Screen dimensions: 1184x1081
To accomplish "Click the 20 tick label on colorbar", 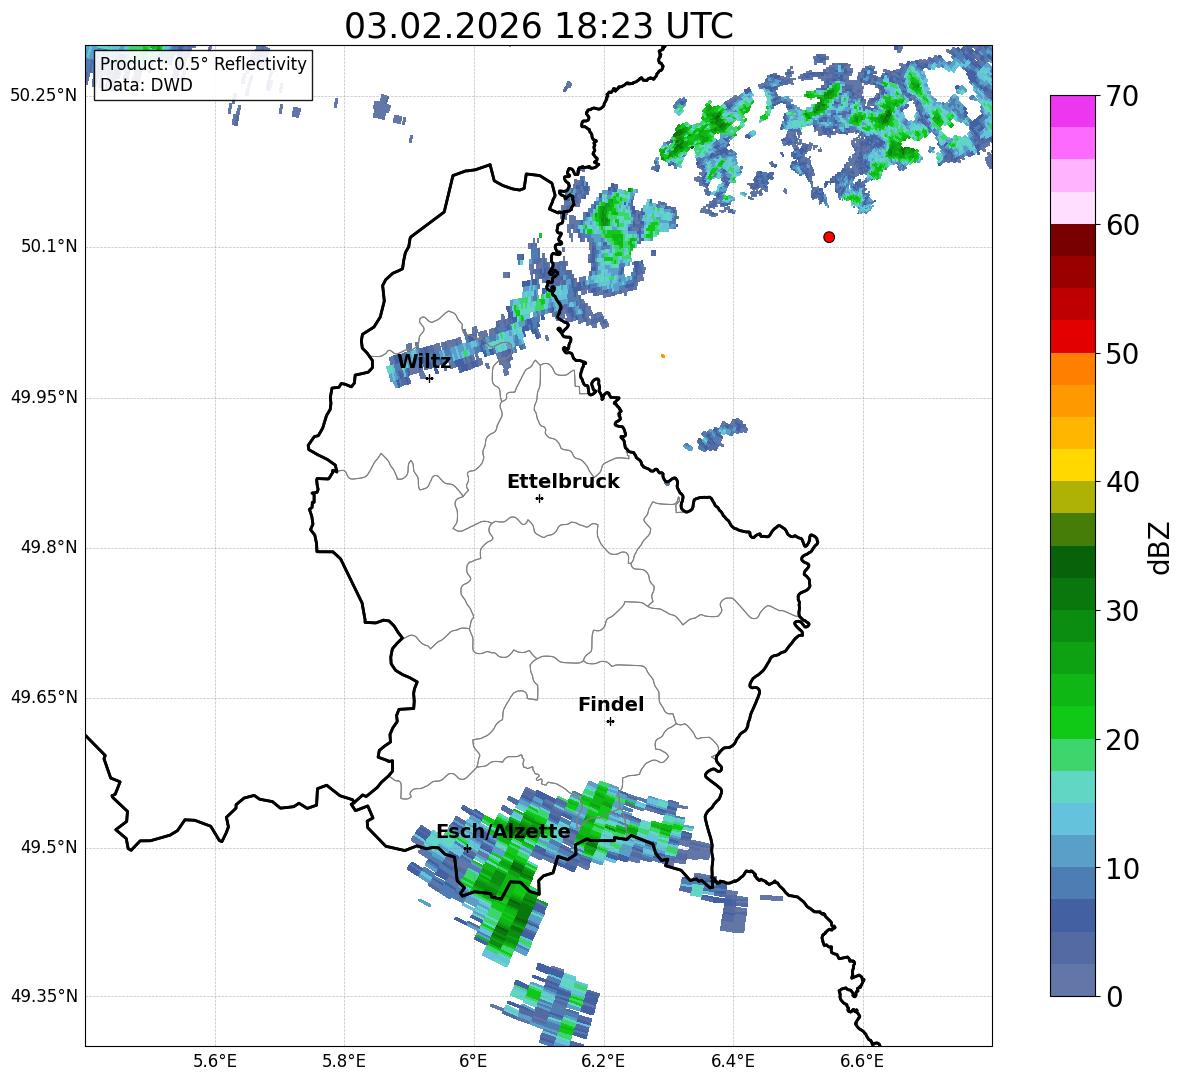I will click(x=1122, y=740).
